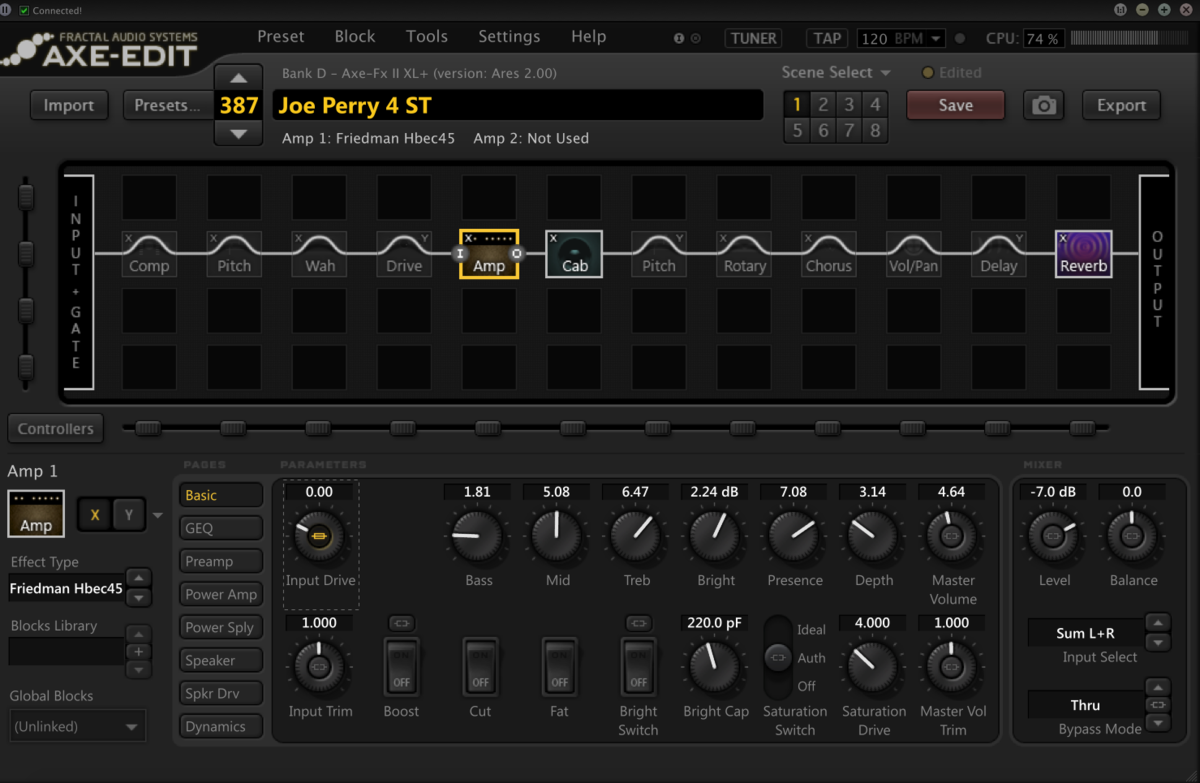The width and height of the screenshot is (1200, 783).
Task: Open the Tools menu
Action: click(427, 36)
